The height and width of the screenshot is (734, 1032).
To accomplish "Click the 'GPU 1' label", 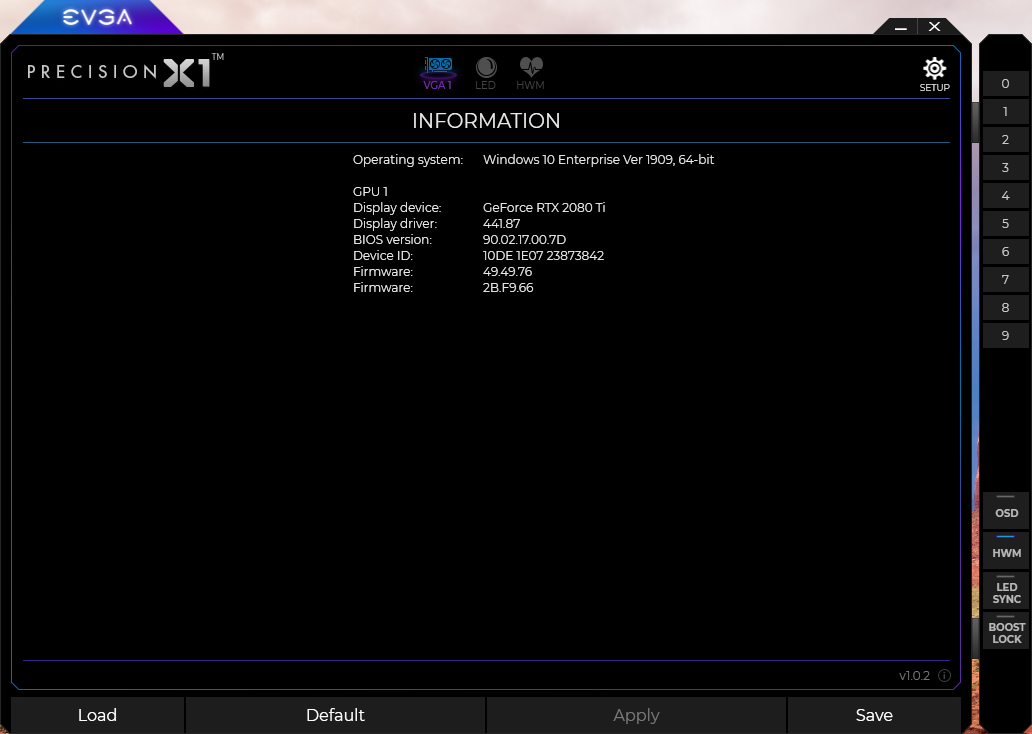I will [371, 192].
